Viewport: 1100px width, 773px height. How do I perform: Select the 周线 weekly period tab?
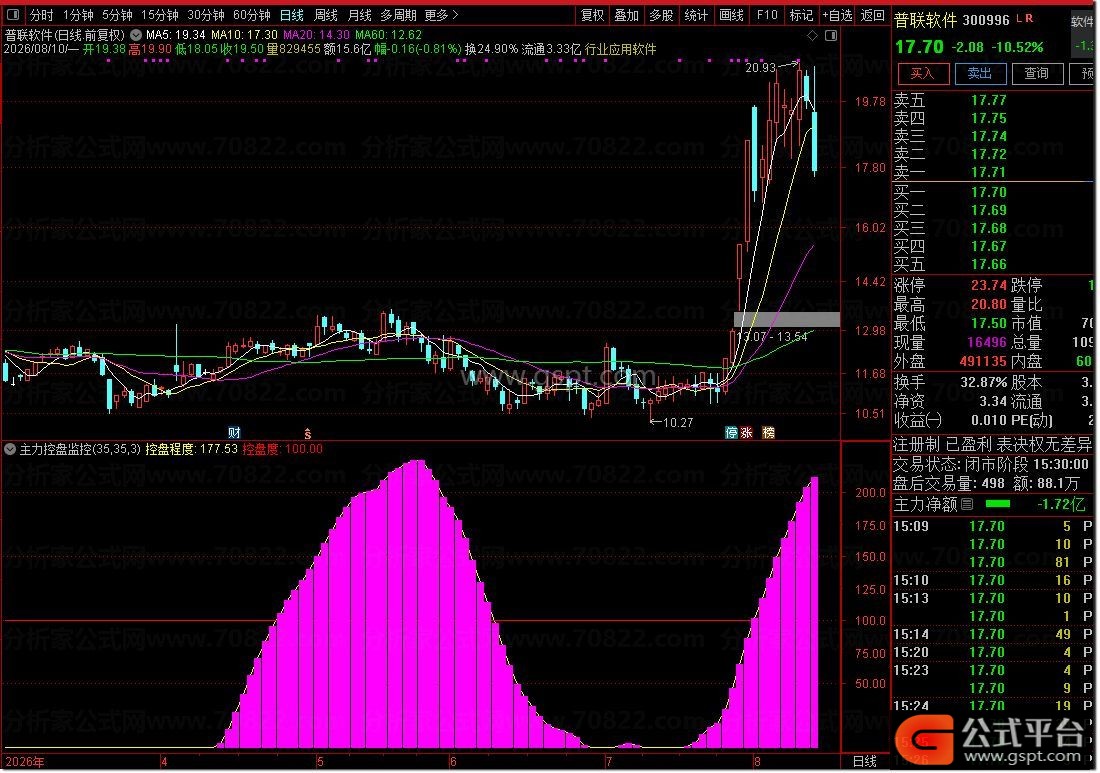tap(326, 15)
